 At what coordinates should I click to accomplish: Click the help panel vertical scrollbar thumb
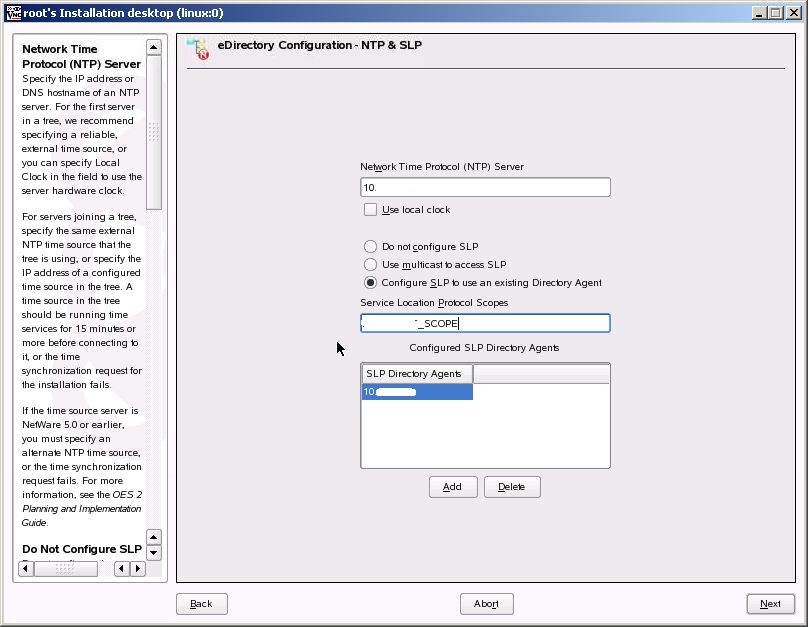point(154,132)
